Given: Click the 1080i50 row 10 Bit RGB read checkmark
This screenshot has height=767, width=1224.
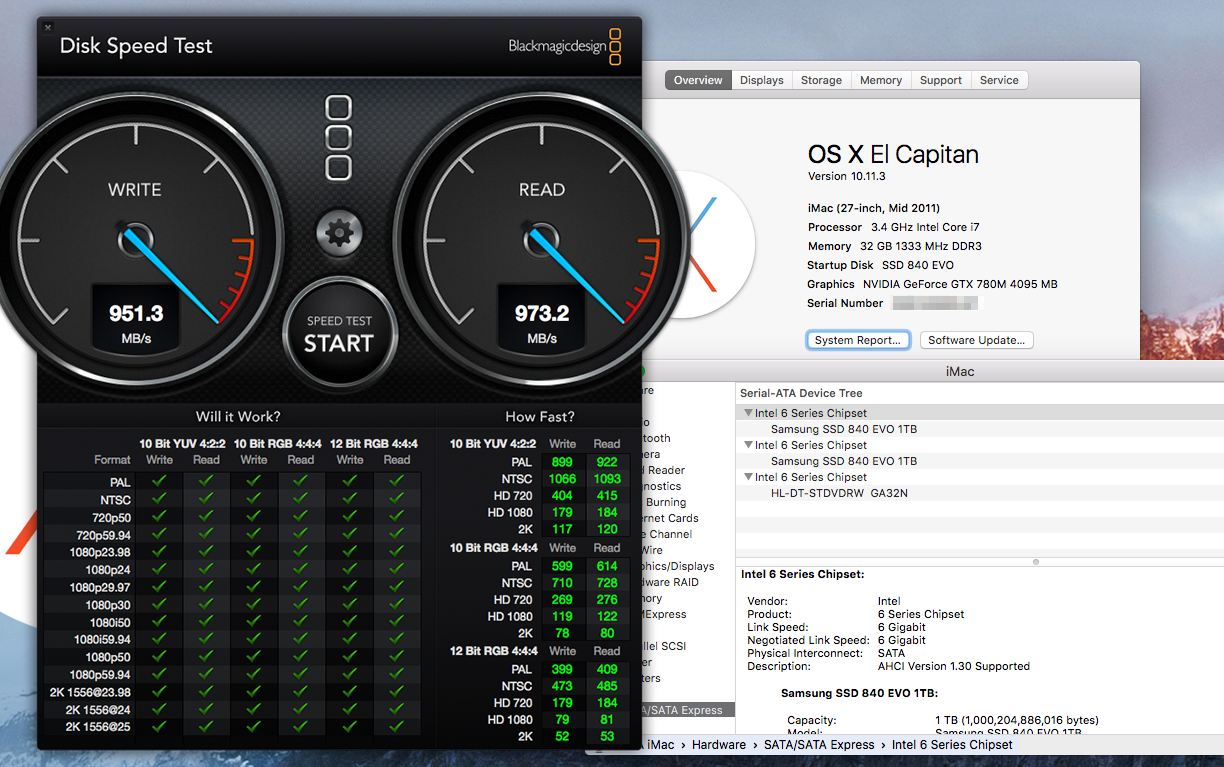Looking at the screenshot, I should point(301,622).
